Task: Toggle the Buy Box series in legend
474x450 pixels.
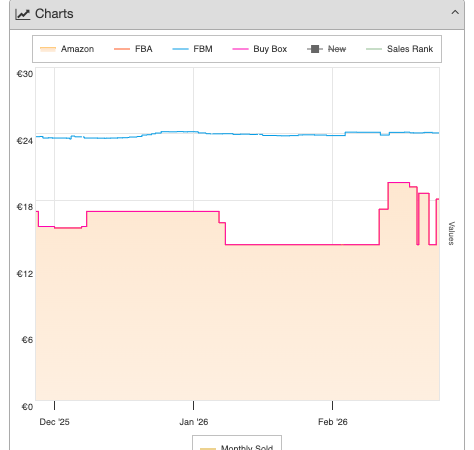Action: [x=260, y=49]
